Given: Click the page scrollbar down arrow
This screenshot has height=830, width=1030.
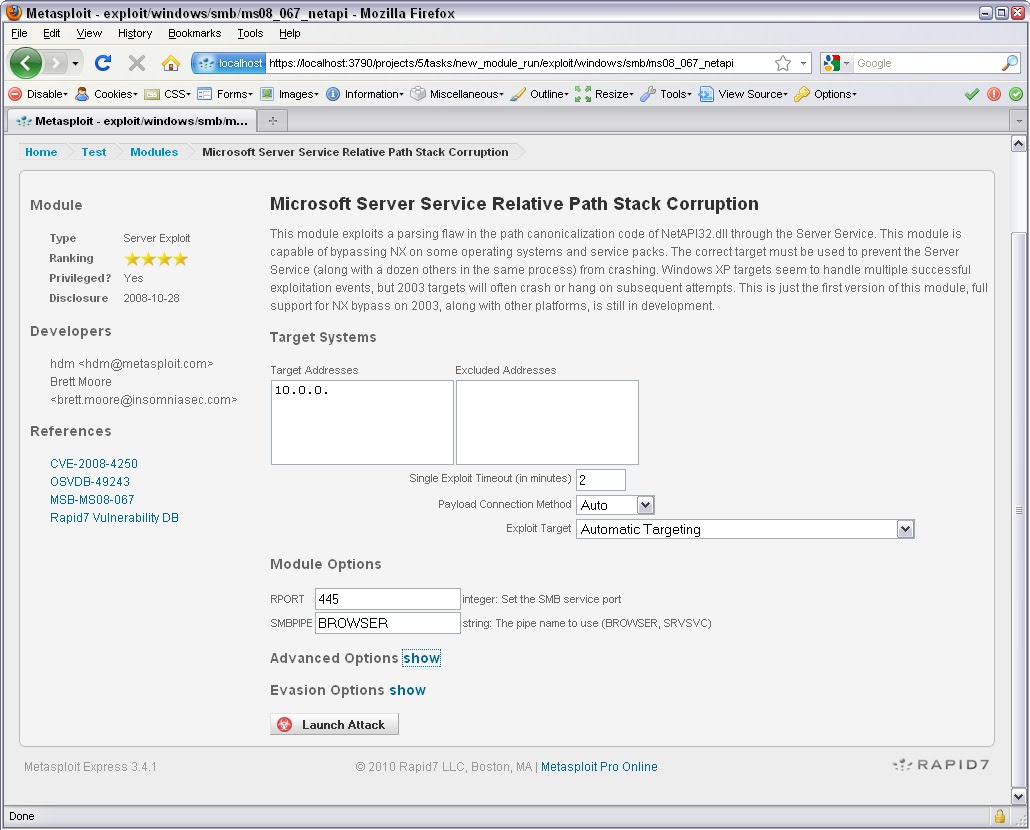Looking at the screenshot, I should click(x=1018, y=797).
